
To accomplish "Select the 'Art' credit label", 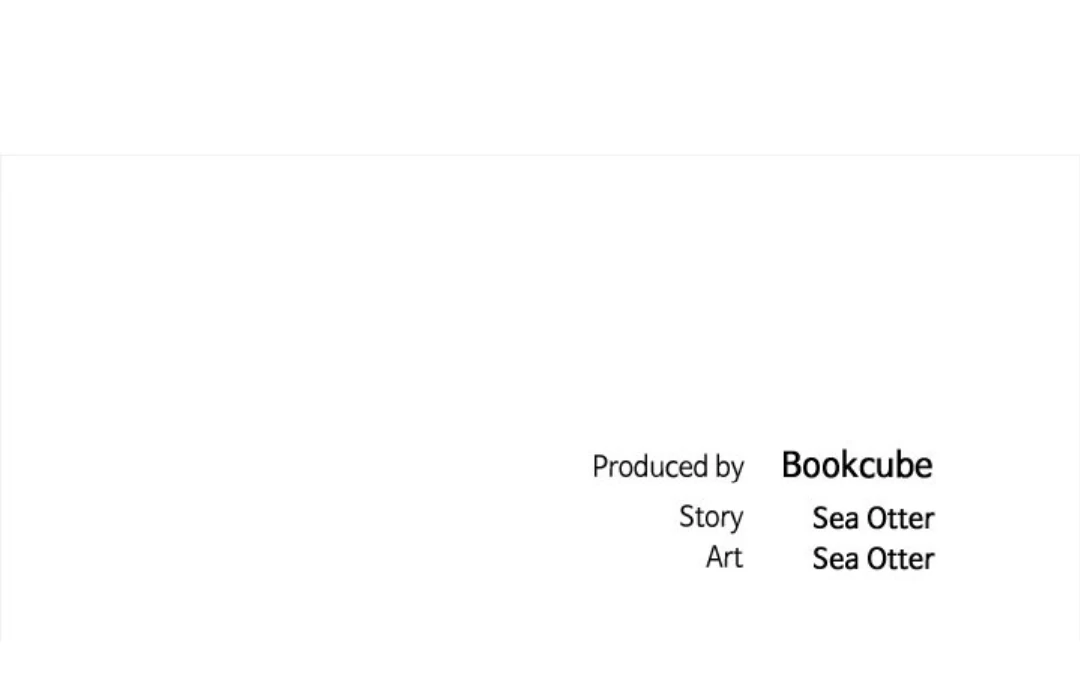I will click(724, 557).
